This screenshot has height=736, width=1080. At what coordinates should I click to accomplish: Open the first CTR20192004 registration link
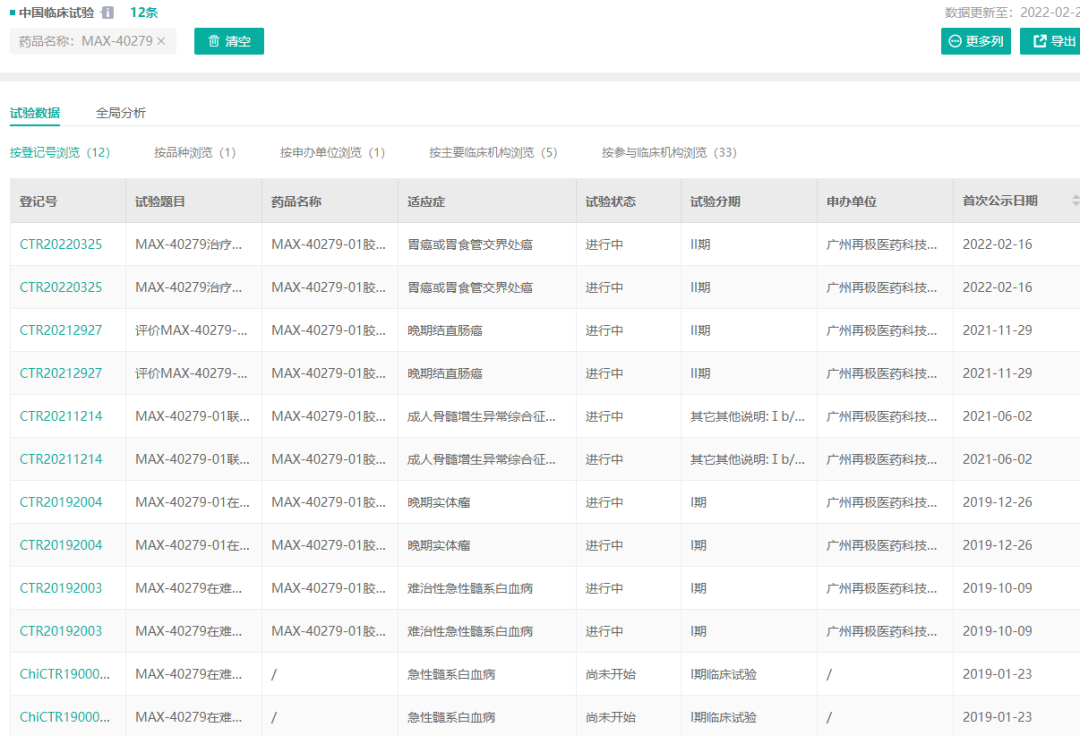click(x=61, y=502)
